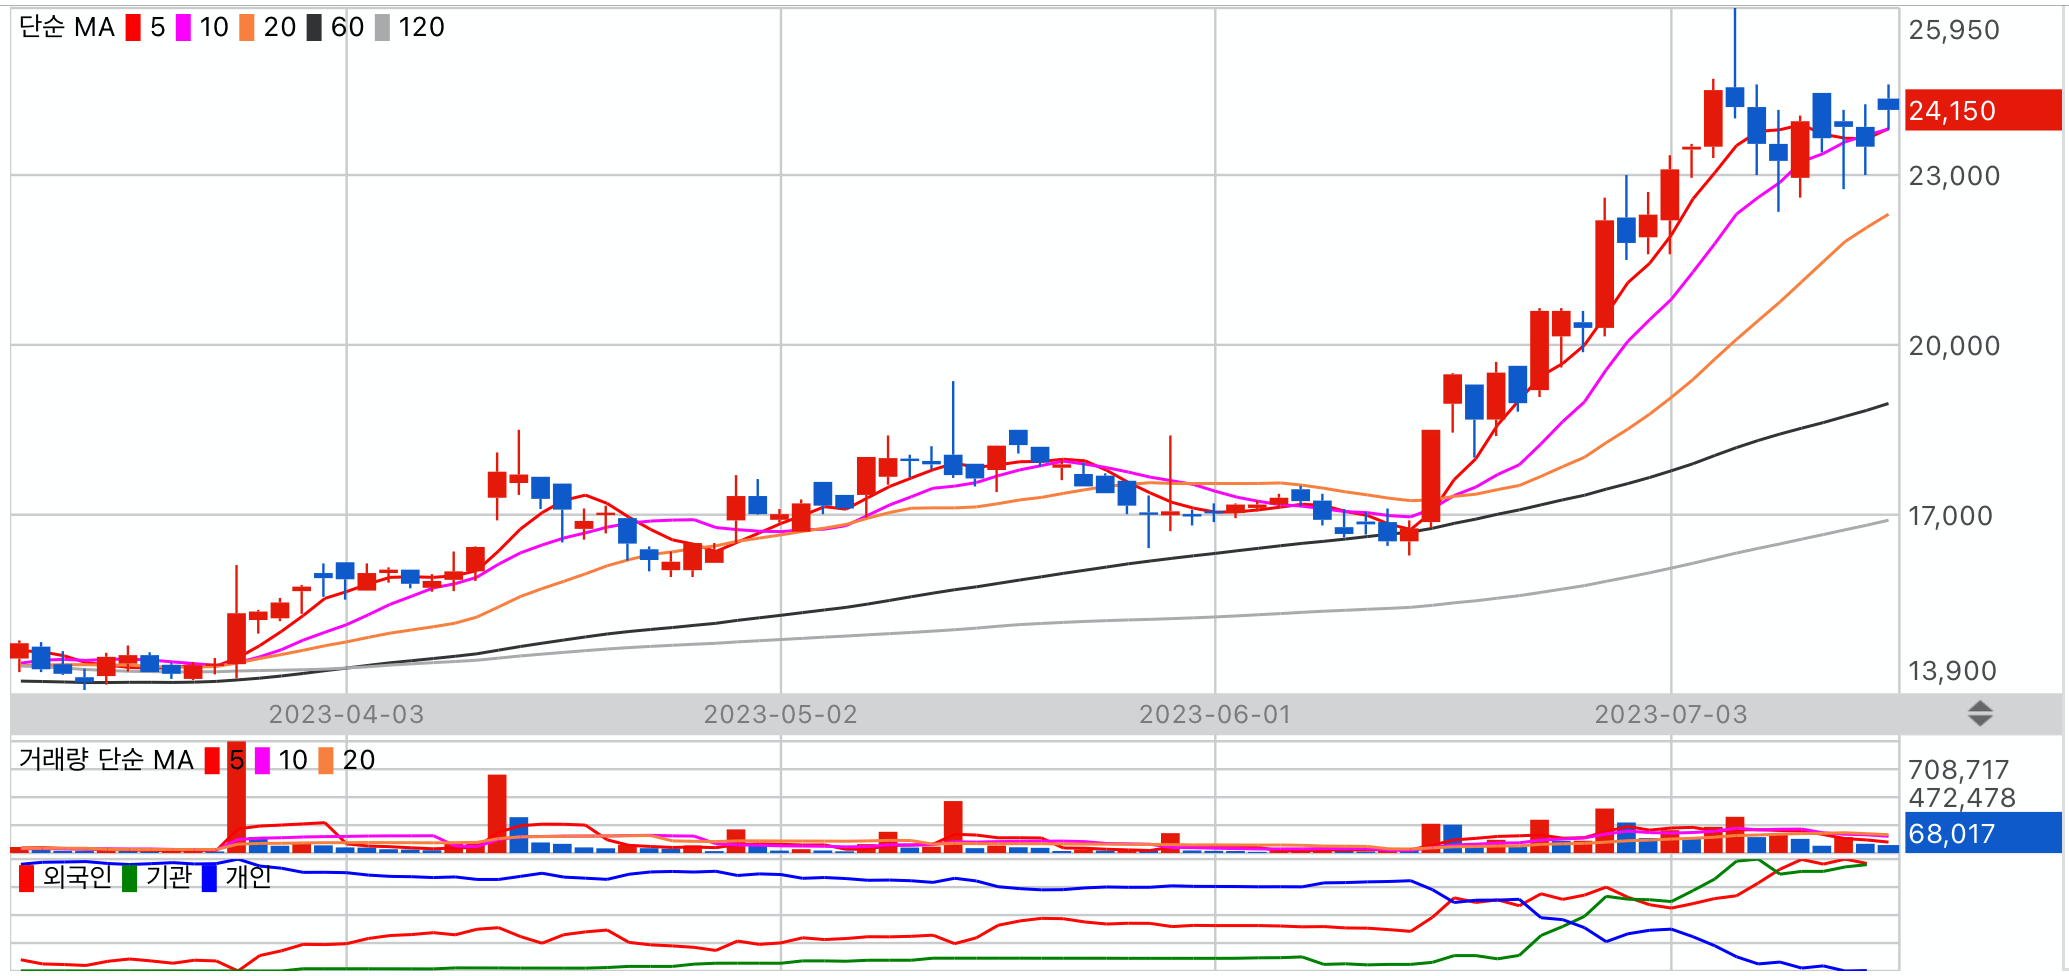Viewport: 2069px width, 976px height.
Task: Click the 13,900 price axis label
Action: pyautogui.click(x=1952, y=671)
